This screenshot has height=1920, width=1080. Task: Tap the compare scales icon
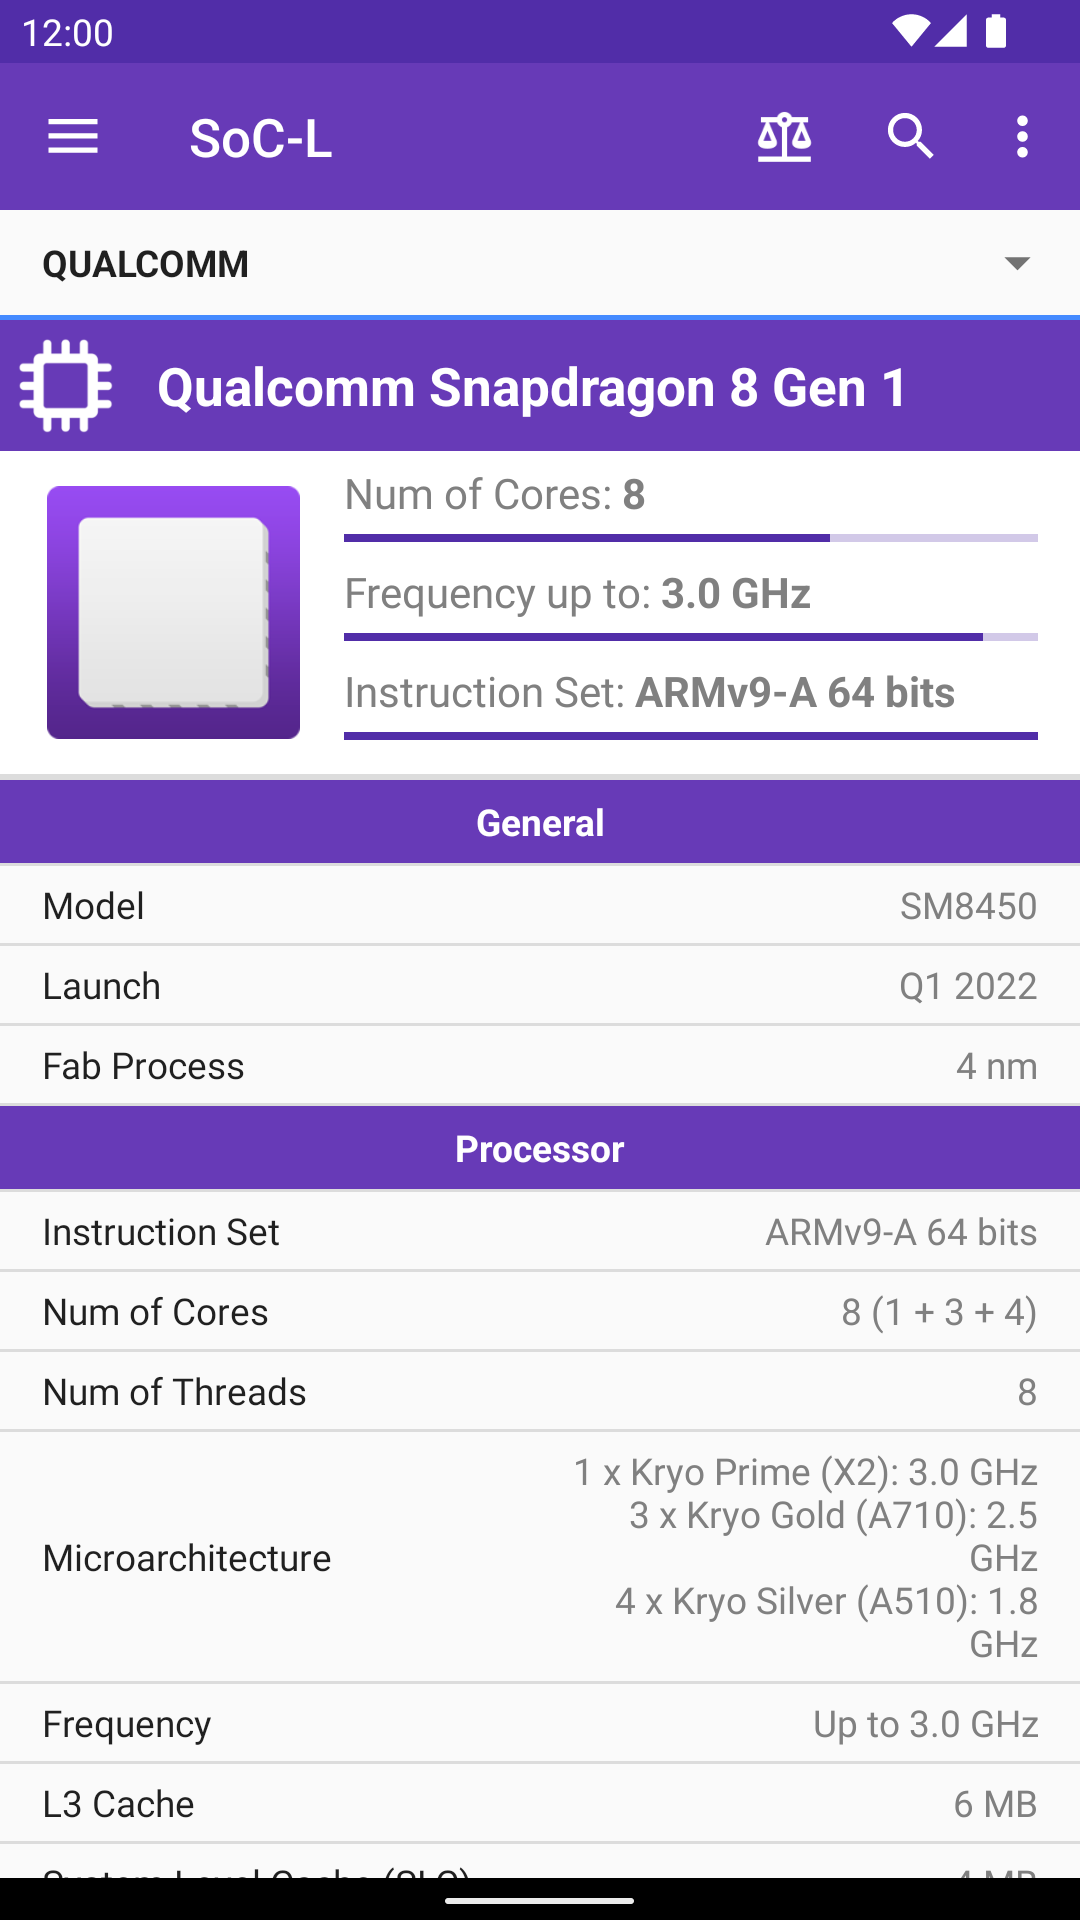click(784, 137)
